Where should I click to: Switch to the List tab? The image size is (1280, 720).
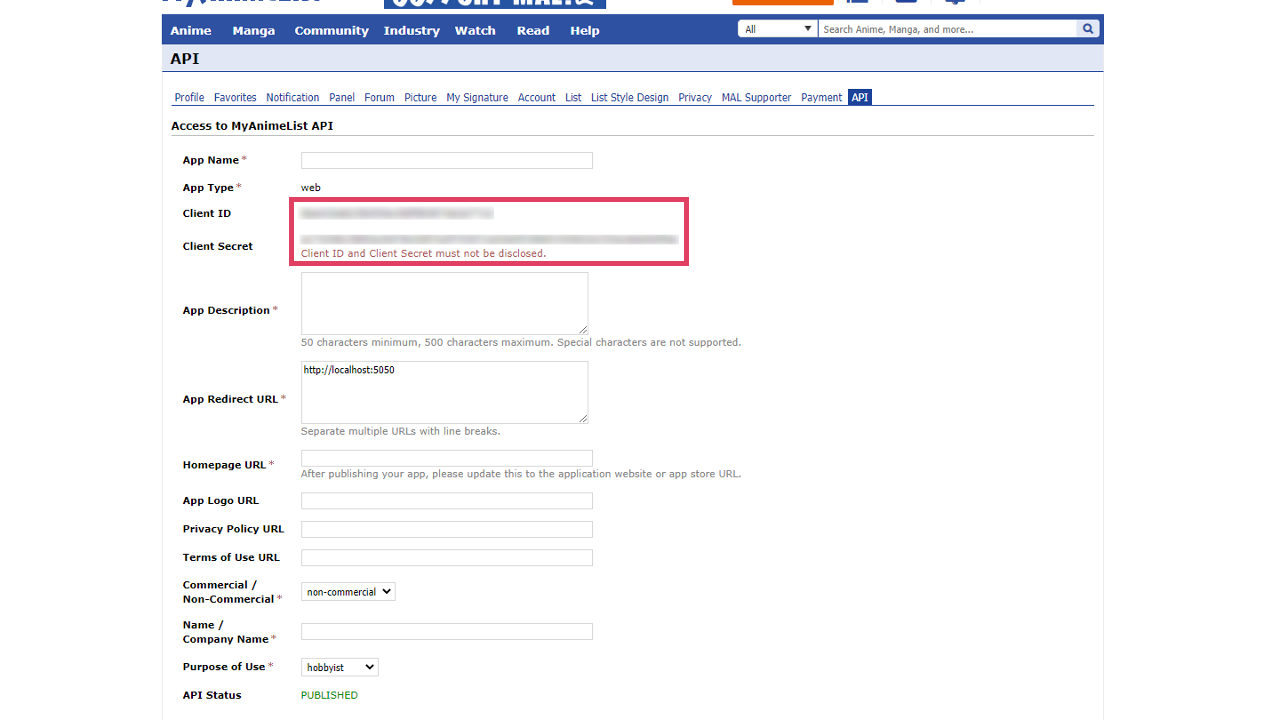[x=573, y=97]
